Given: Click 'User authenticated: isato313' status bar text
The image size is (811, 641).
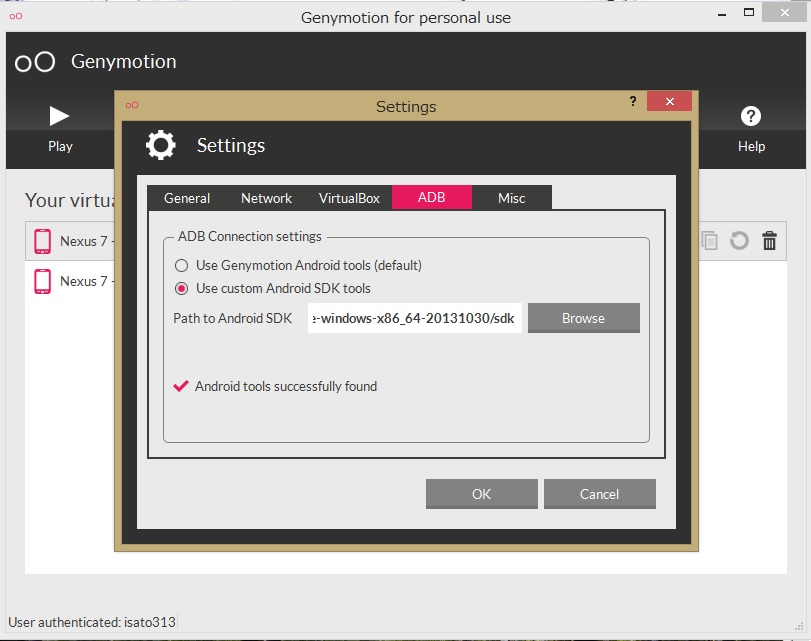Looking at the screenshot, I should click(92, 622).
